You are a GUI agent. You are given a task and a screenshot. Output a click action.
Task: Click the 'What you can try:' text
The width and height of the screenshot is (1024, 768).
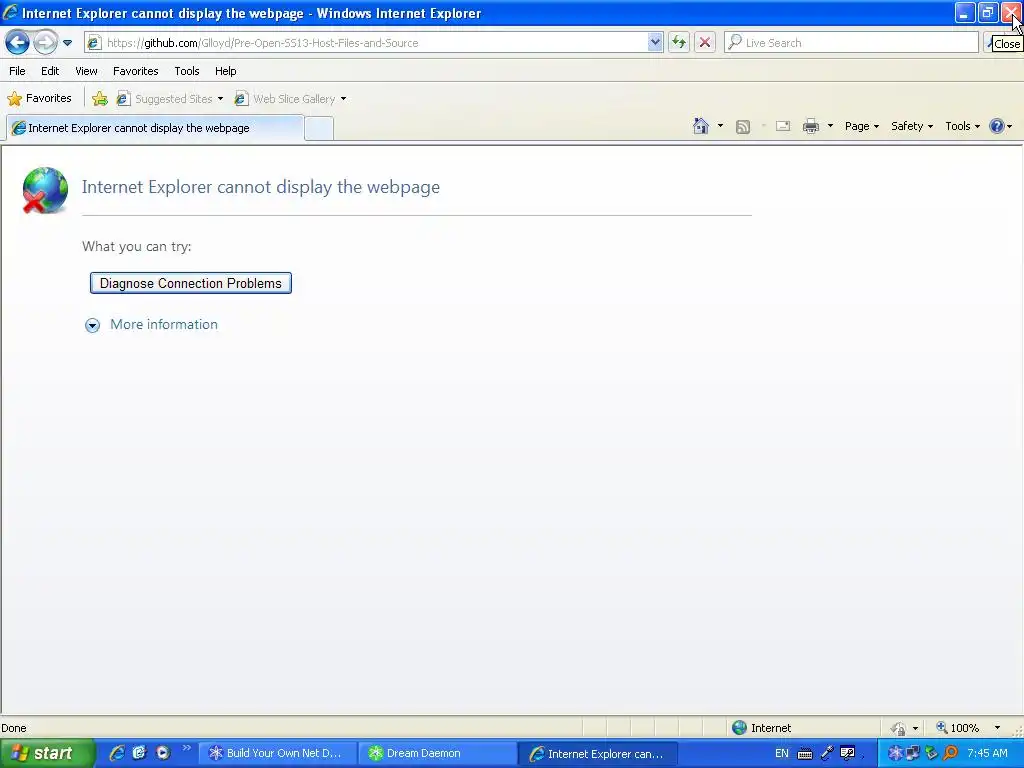tap(136, 246)
